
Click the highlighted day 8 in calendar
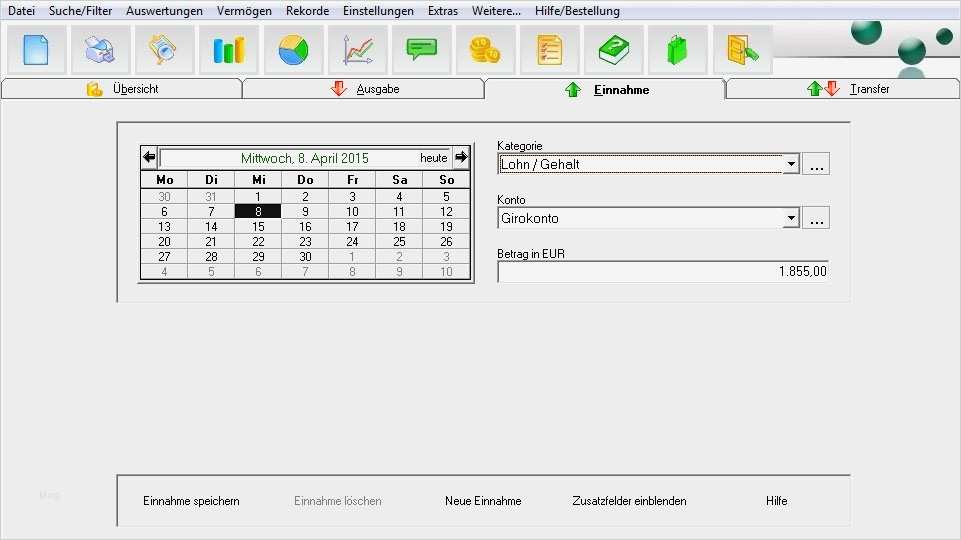point(258,211)
